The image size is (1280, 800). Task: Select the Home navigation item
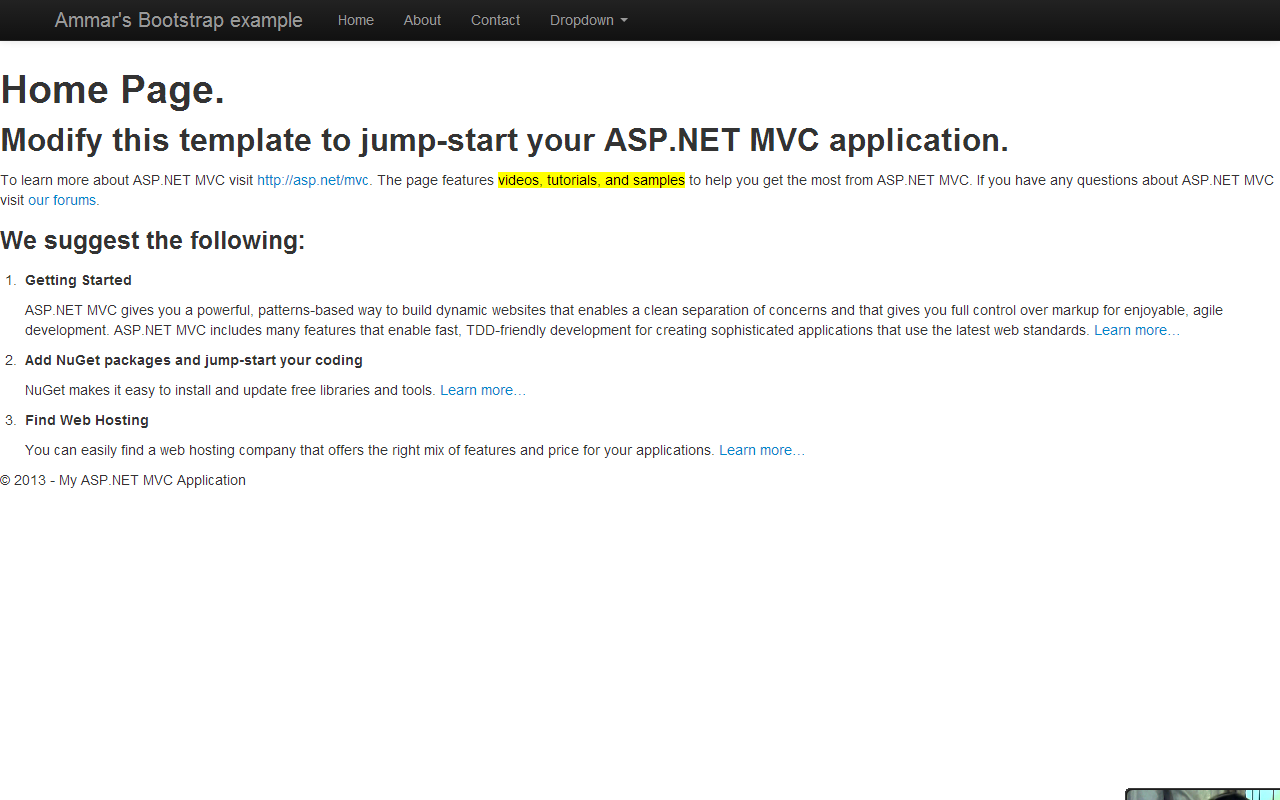[355, 20]
